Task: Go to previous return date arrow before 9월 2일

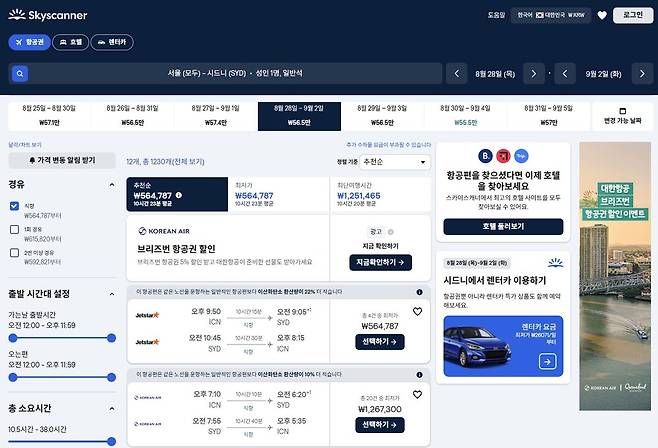Action: (565, 74)
